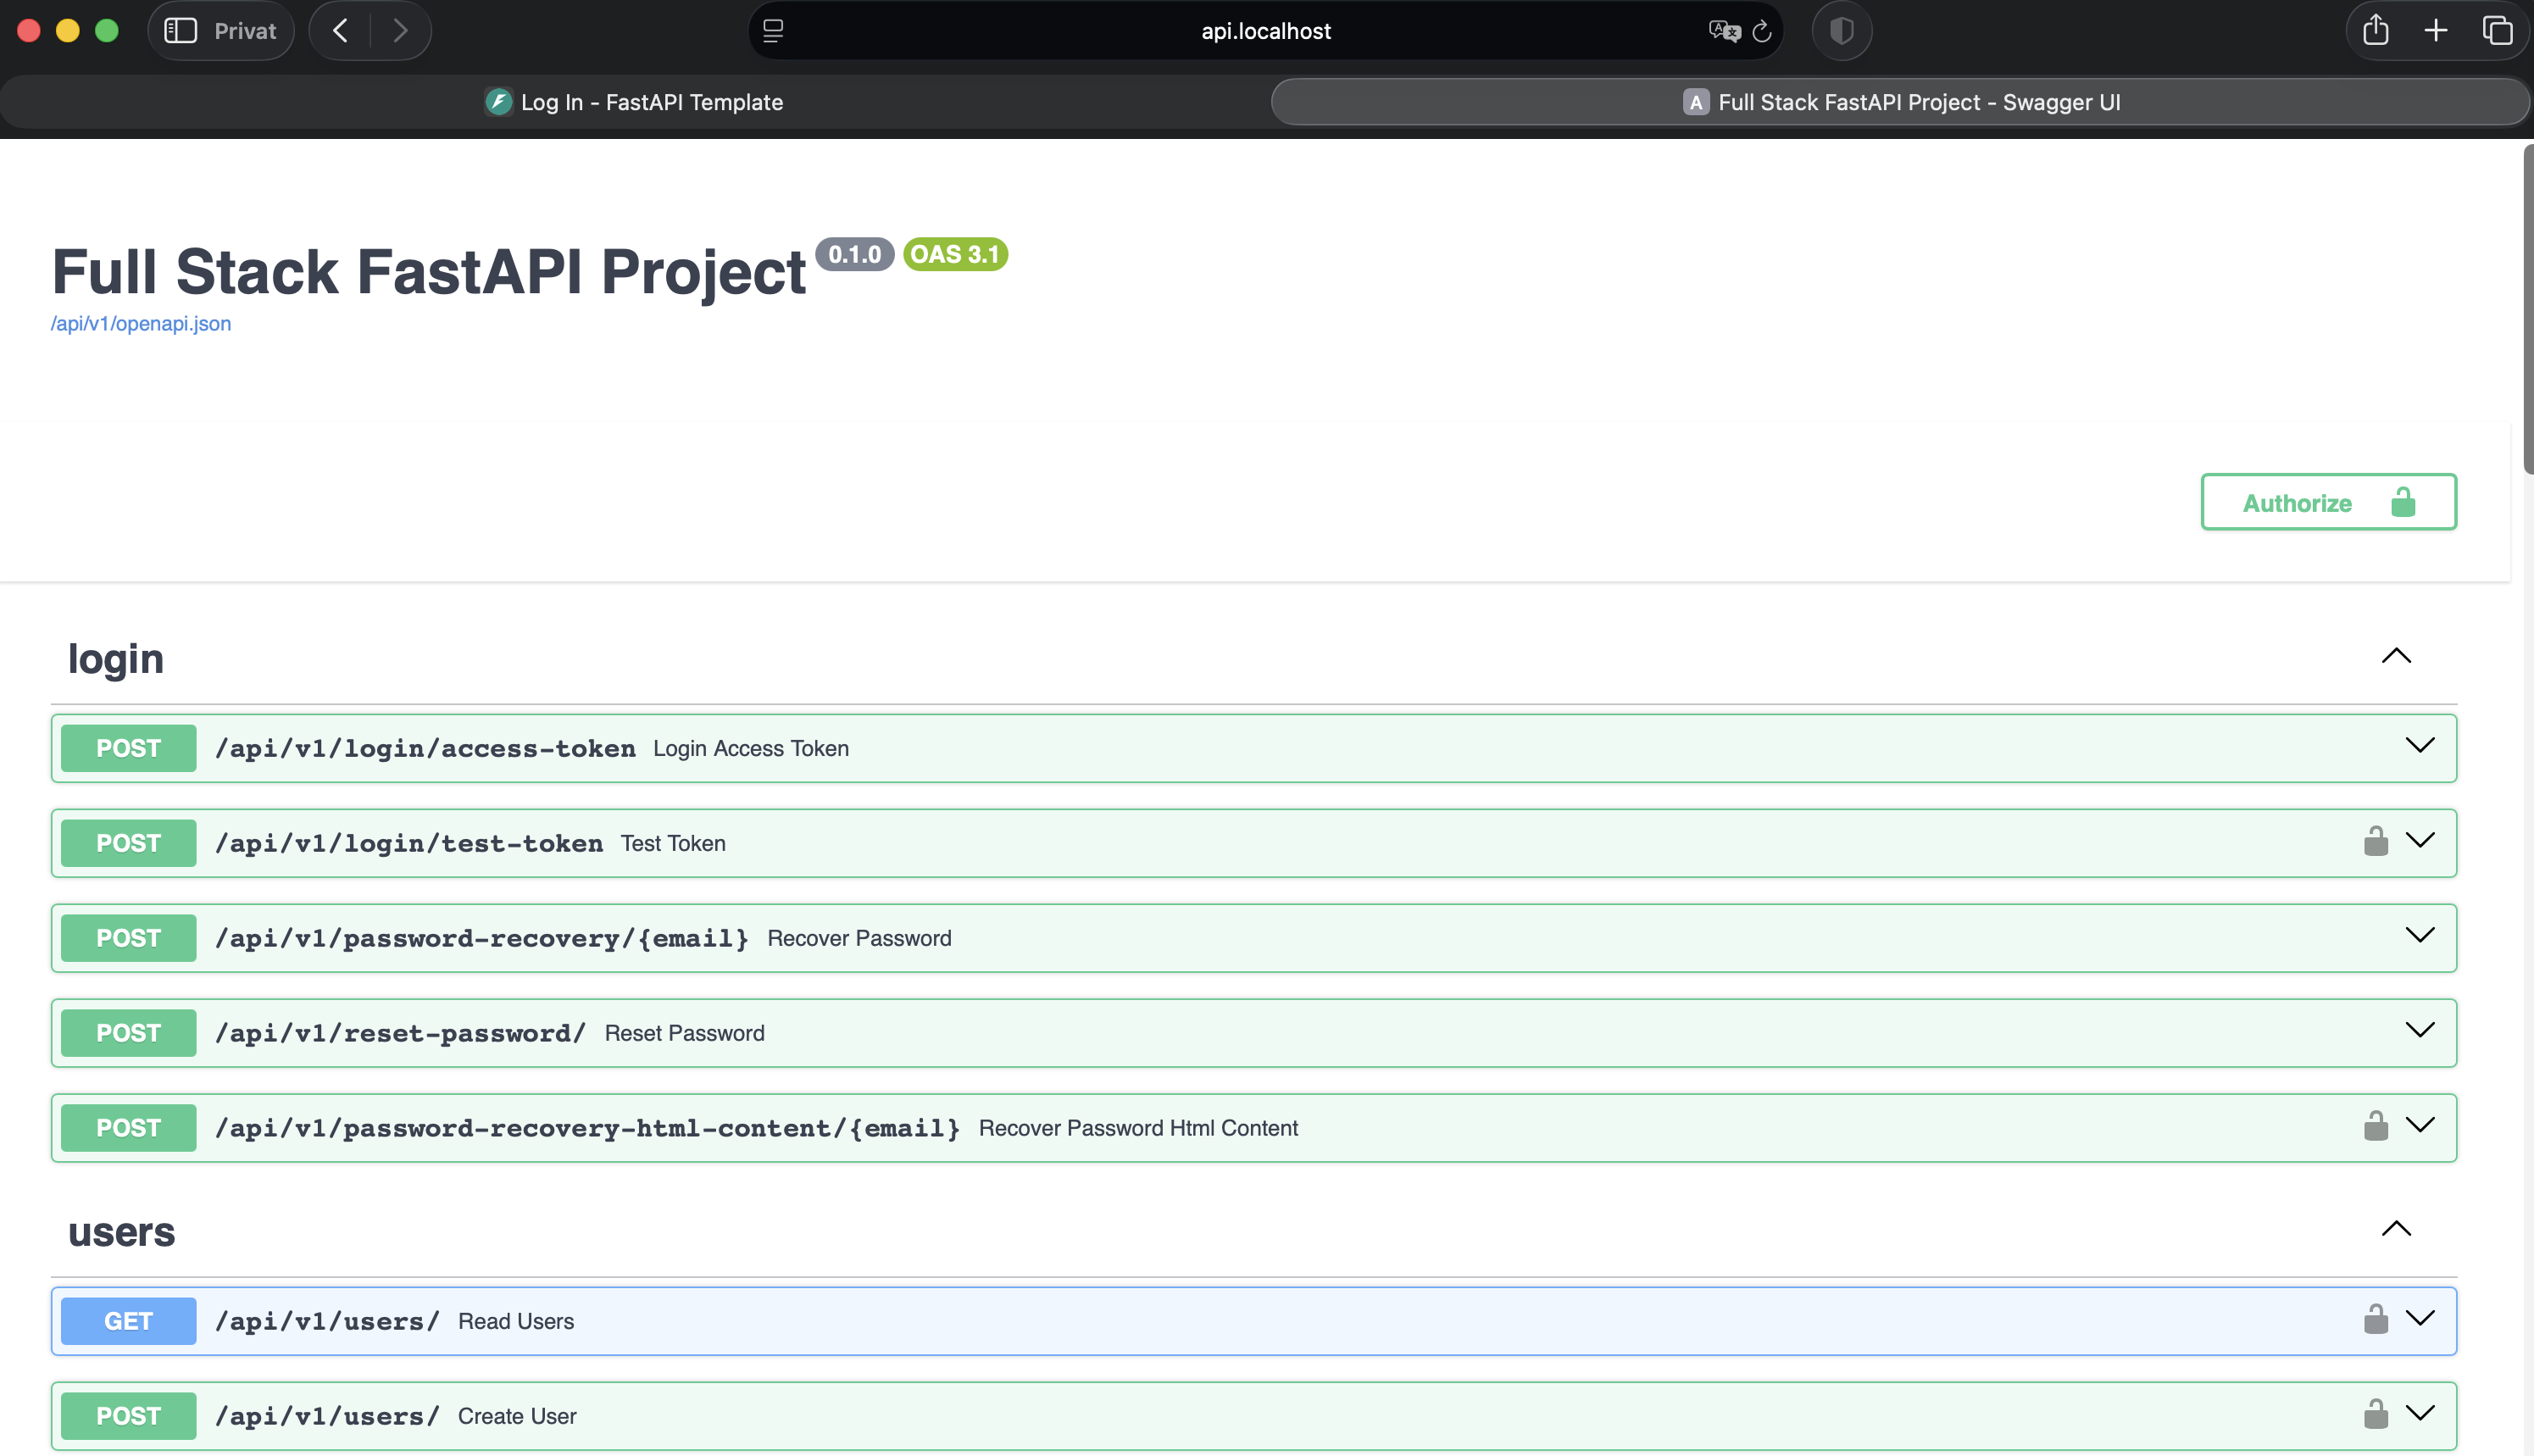Click lock icon on test-token endpoint
This screenshot has width=2534, height=1456.
click(2375, 841)
